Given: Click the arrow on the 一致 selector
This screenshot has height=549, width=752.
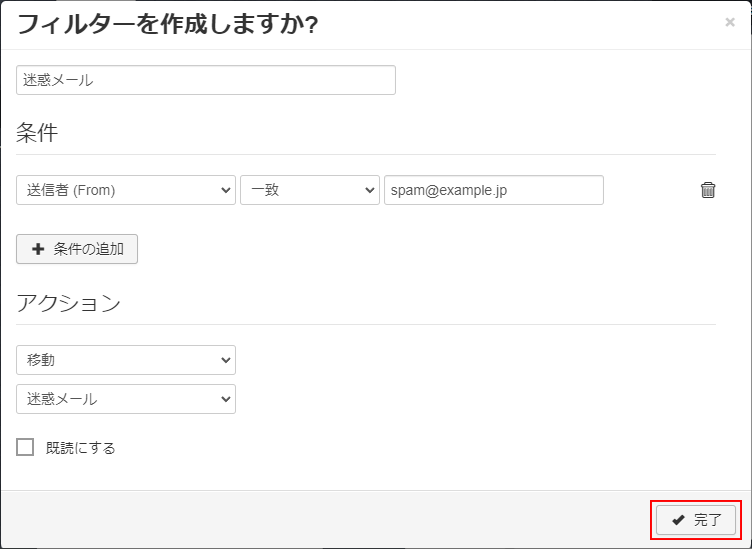Looking at the screenshot, I should click(x=367, y=190).
